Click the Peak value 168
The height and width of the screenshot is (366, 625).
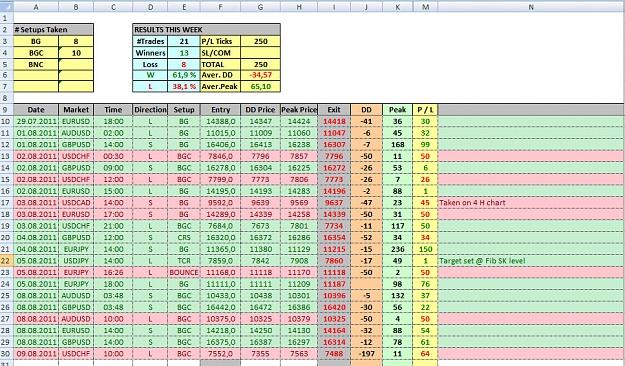[397, 145]
